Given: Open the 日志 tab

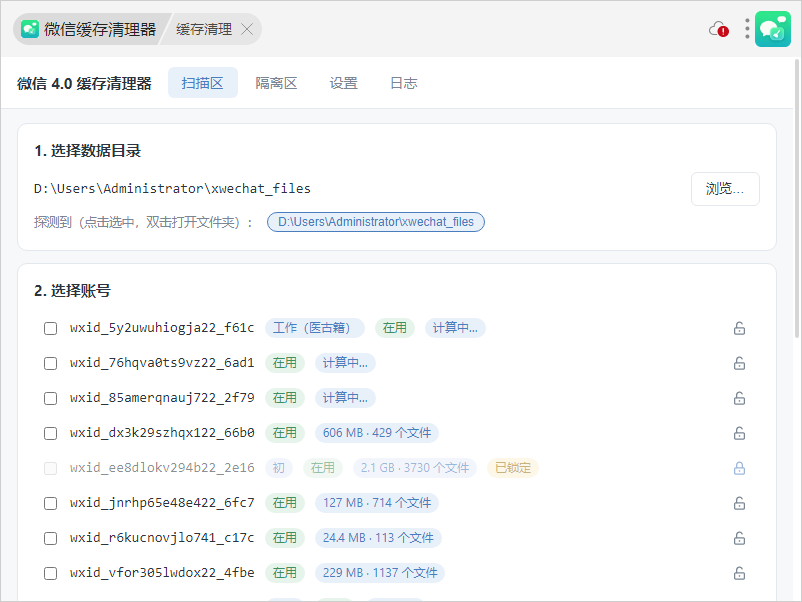Looking at the screenshot, I should pyautogui.click(x=404, y=83).
